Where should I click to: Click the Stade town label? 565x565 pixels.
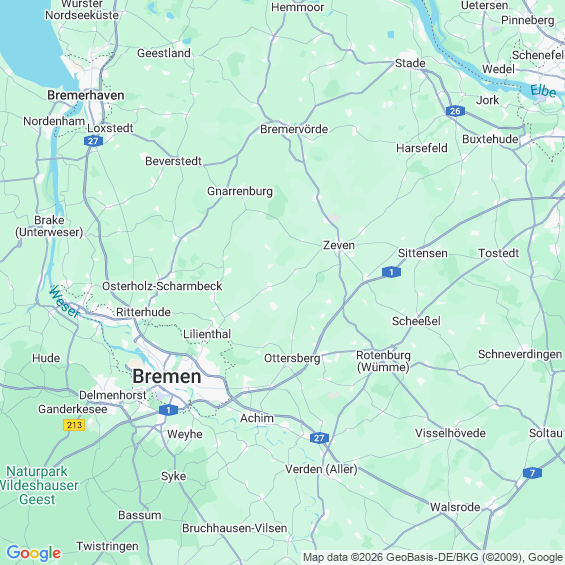[x=410, y=63]
